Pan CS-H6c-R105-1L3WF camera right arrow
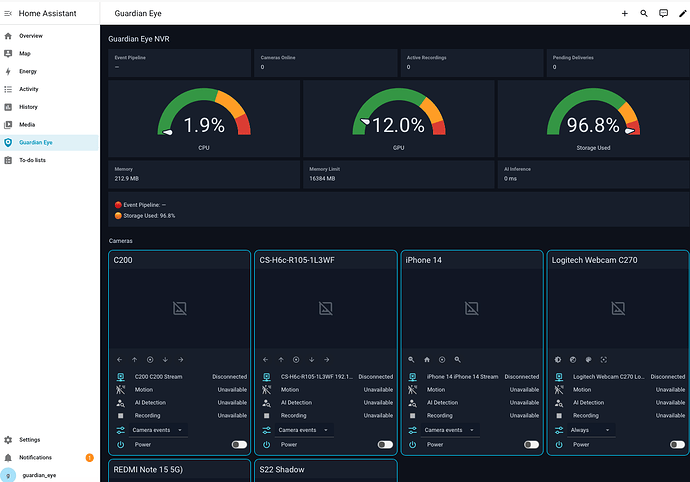Viewport: 690px width, 482px height. (x=327, y=360)
